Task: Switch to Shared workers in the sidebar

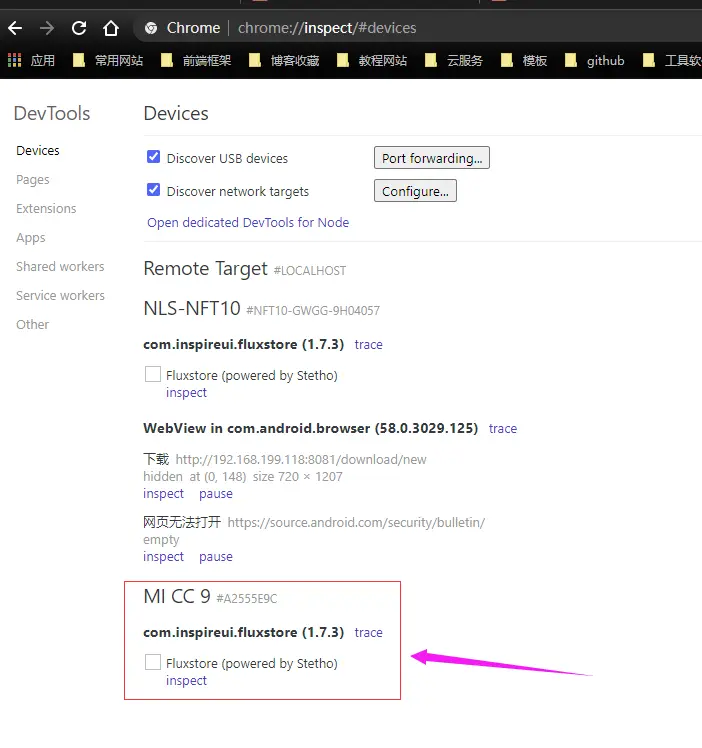Action: tap(60, 267)
